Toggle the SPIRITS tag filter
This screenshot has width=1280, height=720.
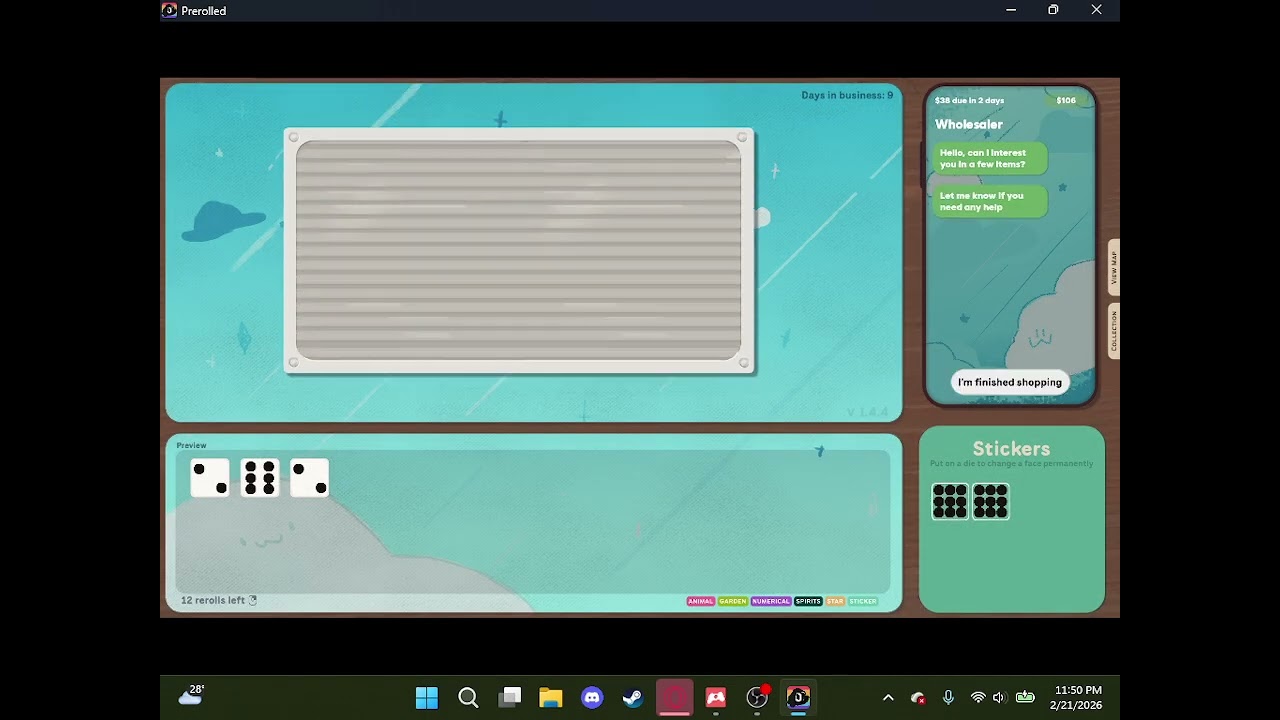808,601
